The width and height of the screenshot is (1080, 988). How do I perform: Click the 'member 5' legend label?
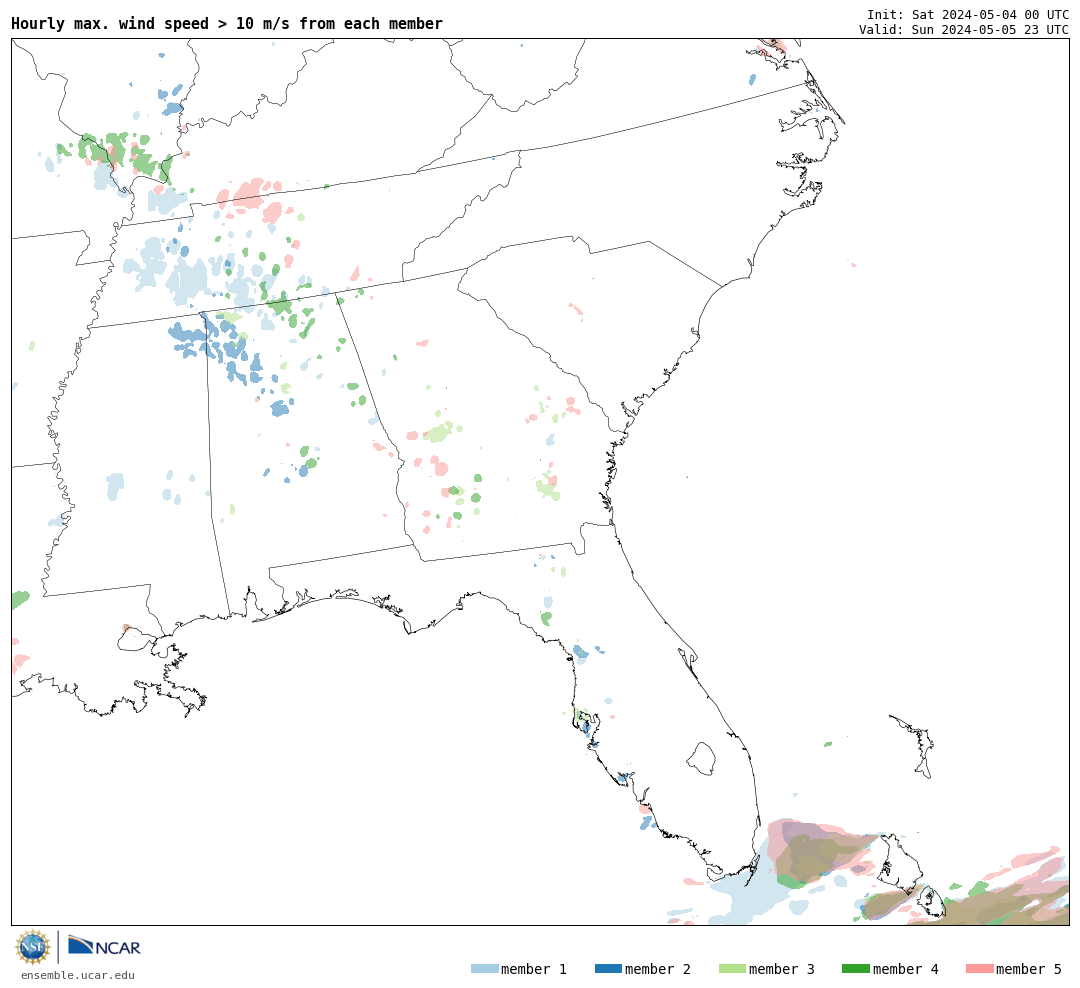click(x=1029, y=969)
